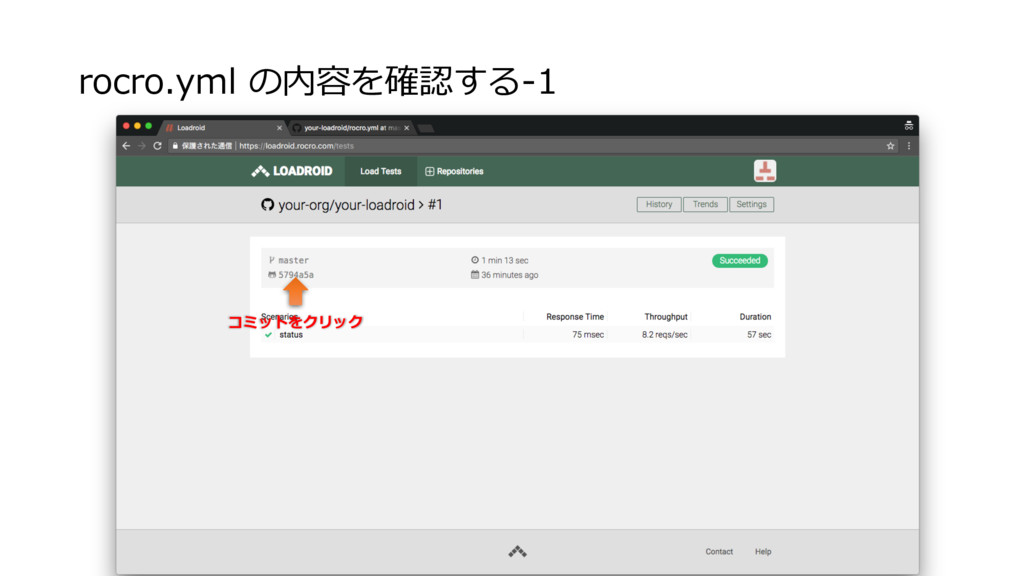Click the 36 minutes ago text

(509, 275)
